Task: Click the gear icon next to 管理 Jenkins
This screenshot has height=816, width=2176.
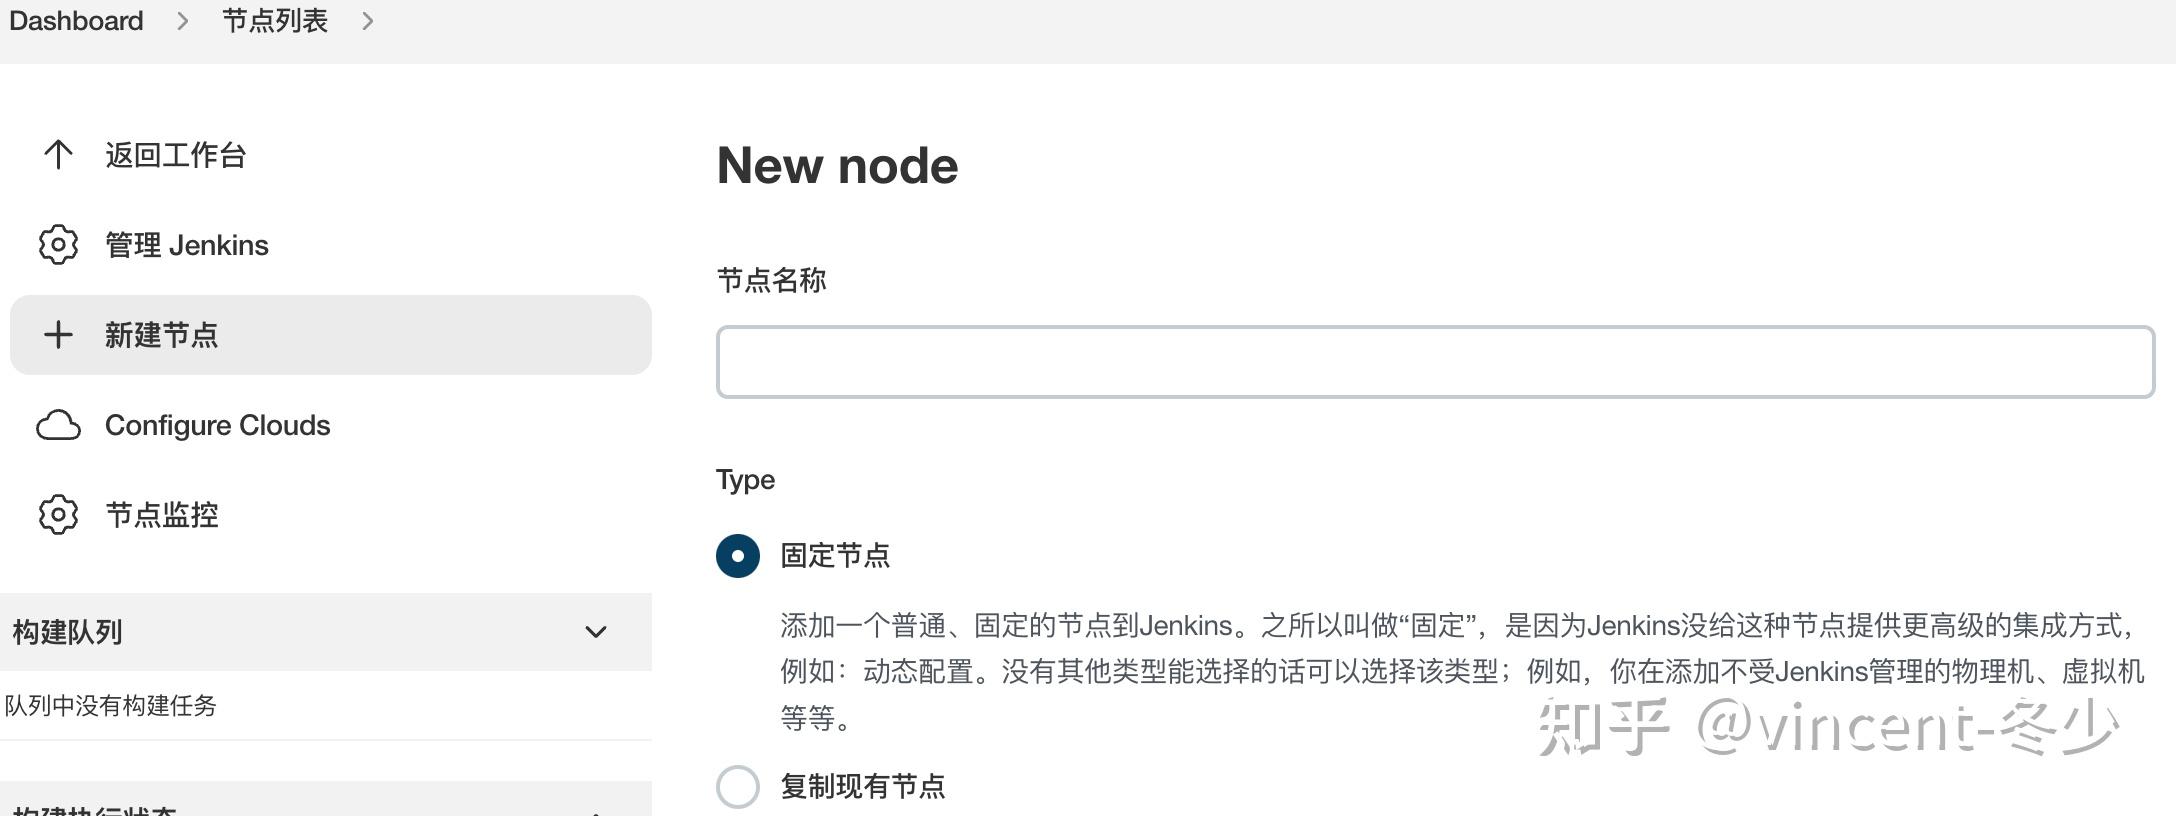Action: click(x=58, y=245)
